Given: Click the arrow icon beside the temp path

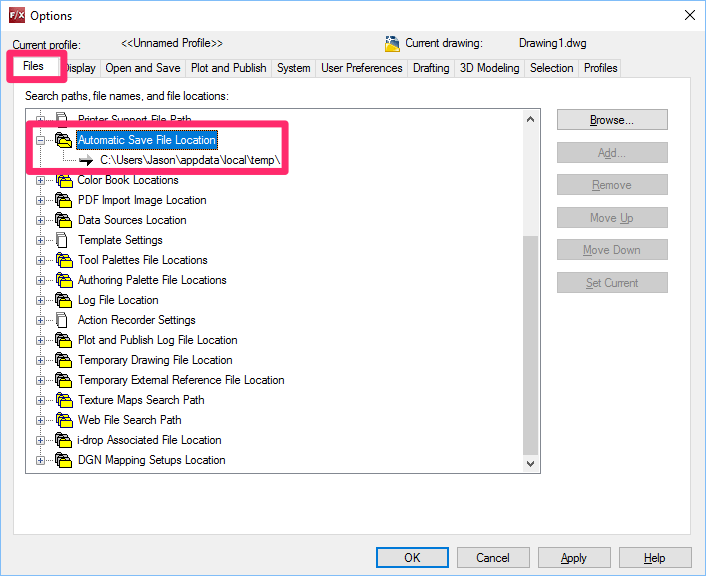Looking at the screenshot, I should 86,160.
